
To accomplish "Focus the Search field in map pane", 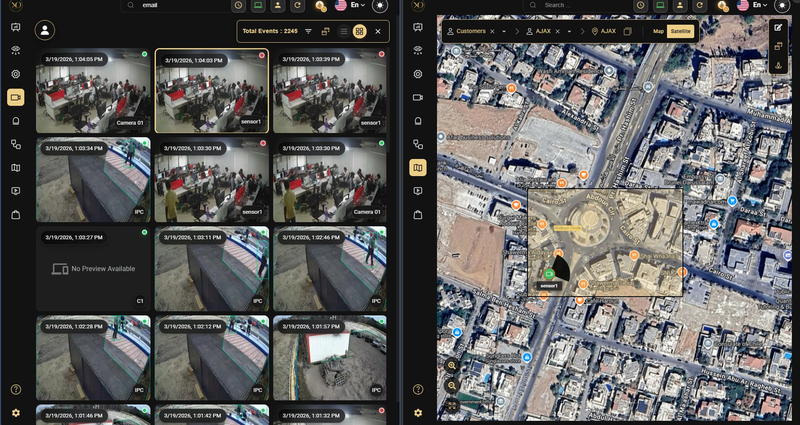I will 578,5.
